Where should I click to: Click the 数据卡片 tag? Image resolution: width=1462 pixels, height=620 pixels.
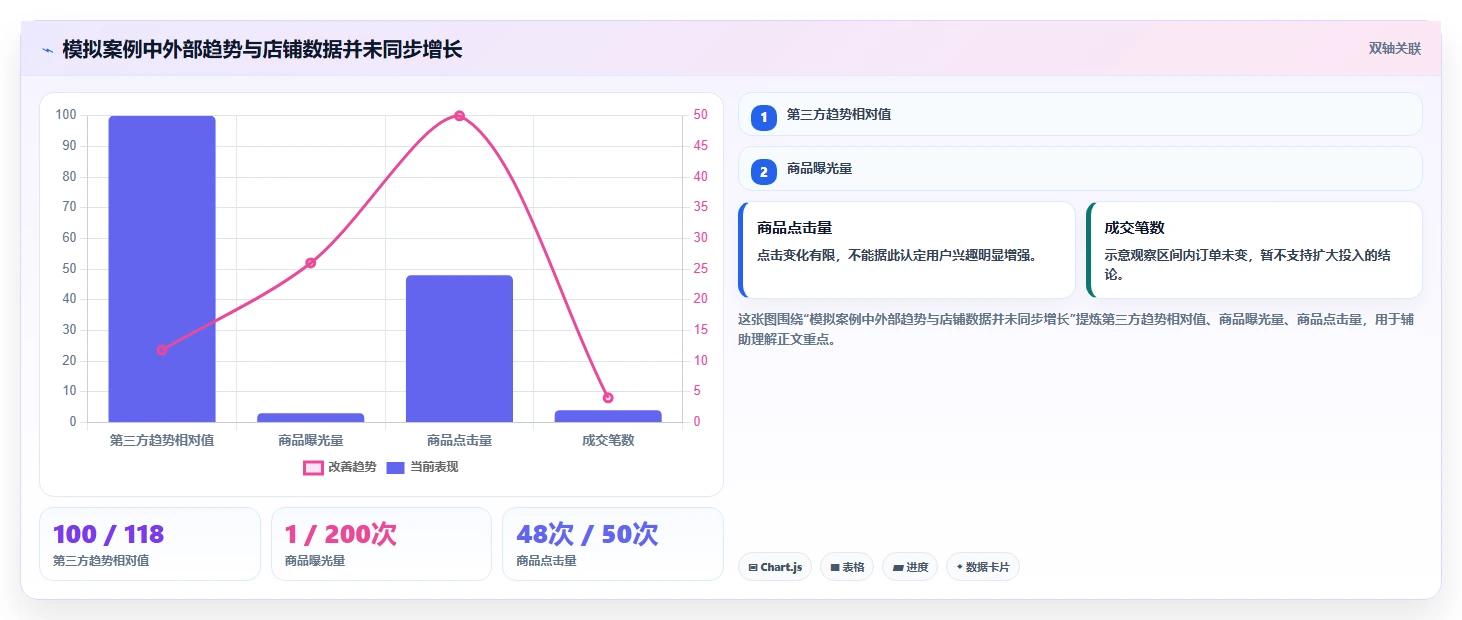[983, 567]
